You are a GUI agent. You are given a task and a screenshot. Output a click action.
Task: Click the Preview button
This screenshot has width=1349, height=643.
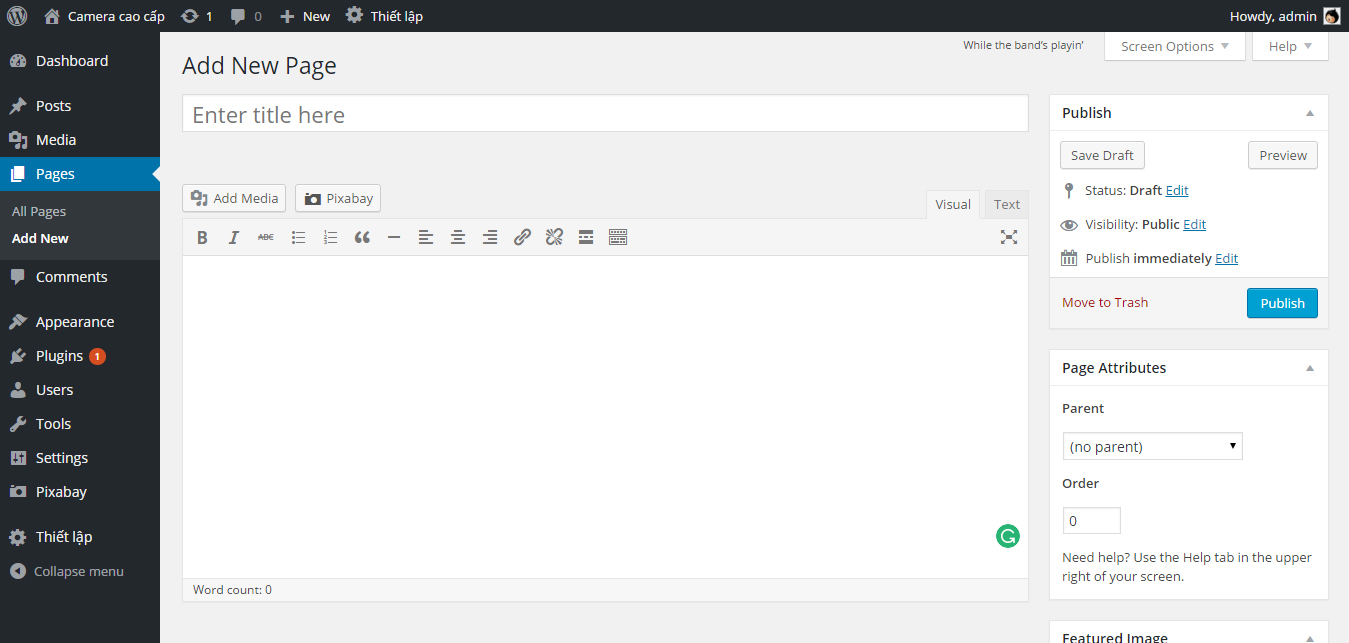pyautogui.click(x=1283, y=155)
